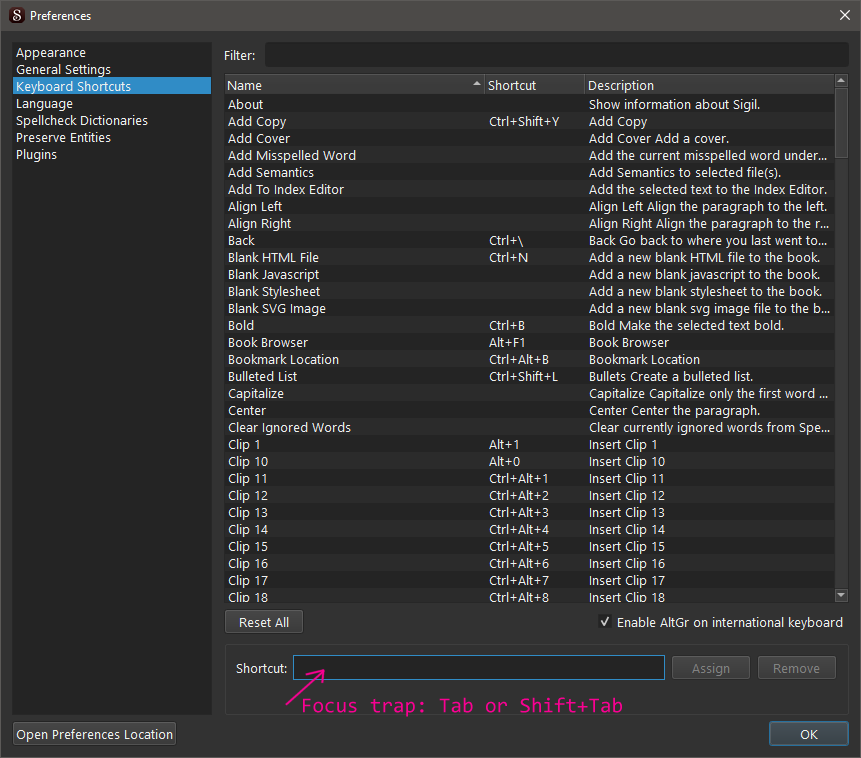Click the scrollbar up arrow
Image resolution: width=861 pixels, height=758 pixels.
841,81
